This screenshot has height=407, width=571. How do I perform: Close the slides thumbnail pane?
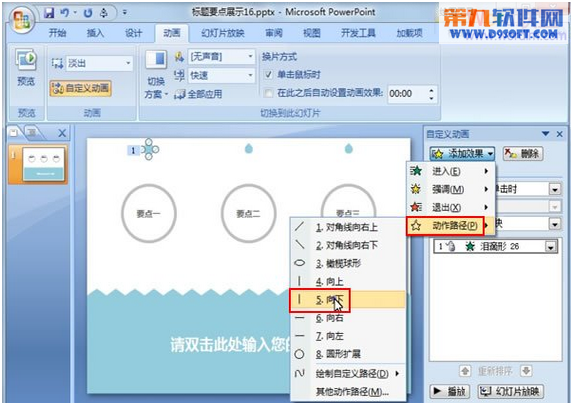click(x=62, y=133)
